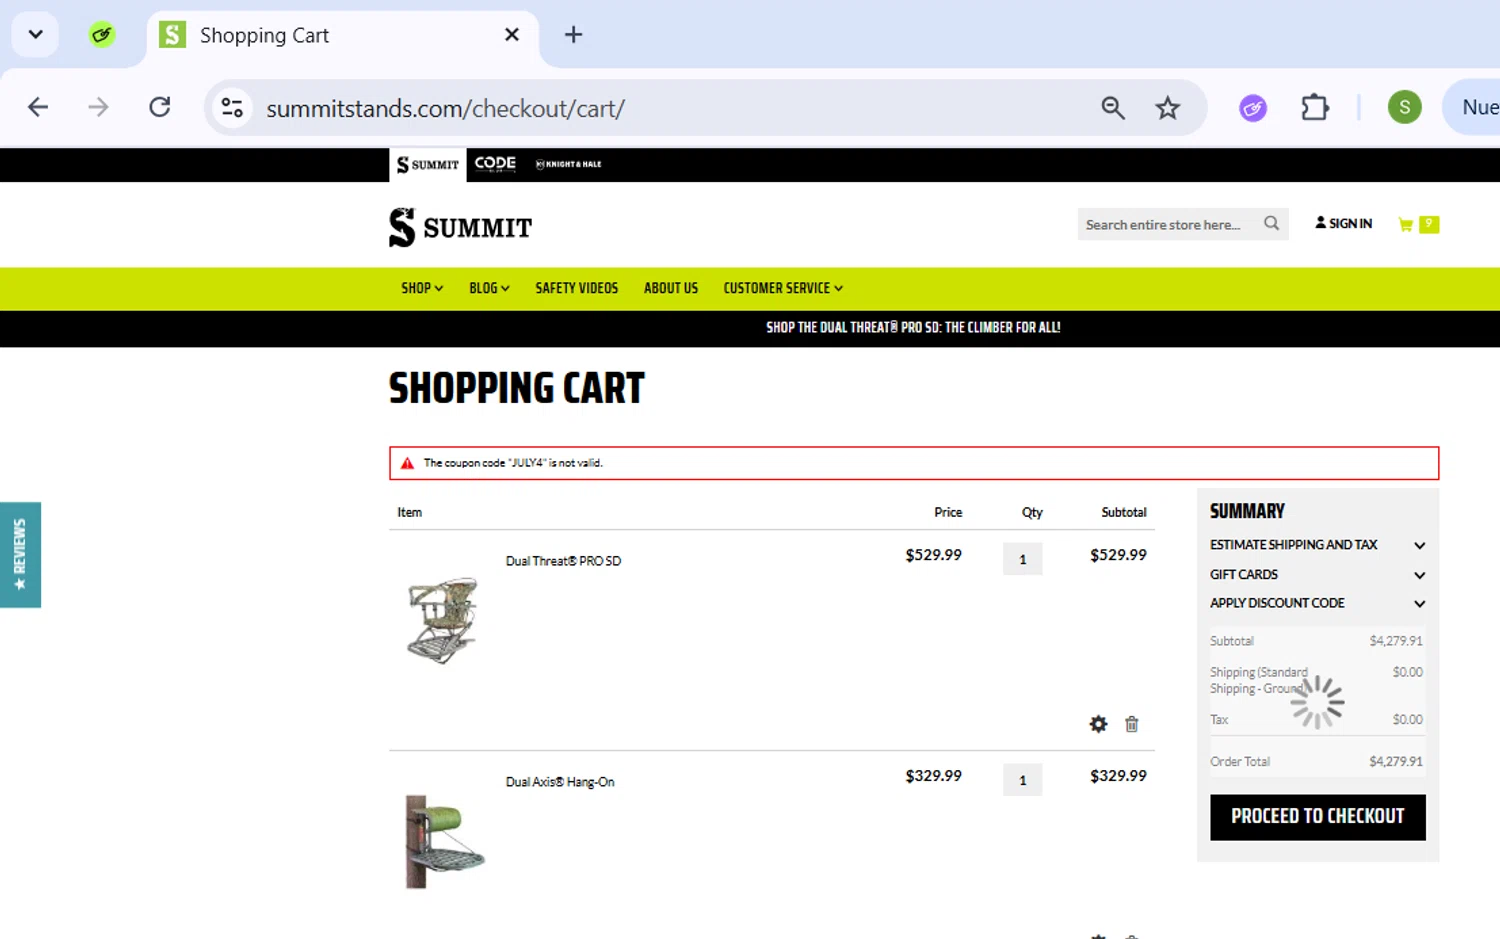
Task: Open the Extensions puzzle icon
Action: coord(1315,107)
